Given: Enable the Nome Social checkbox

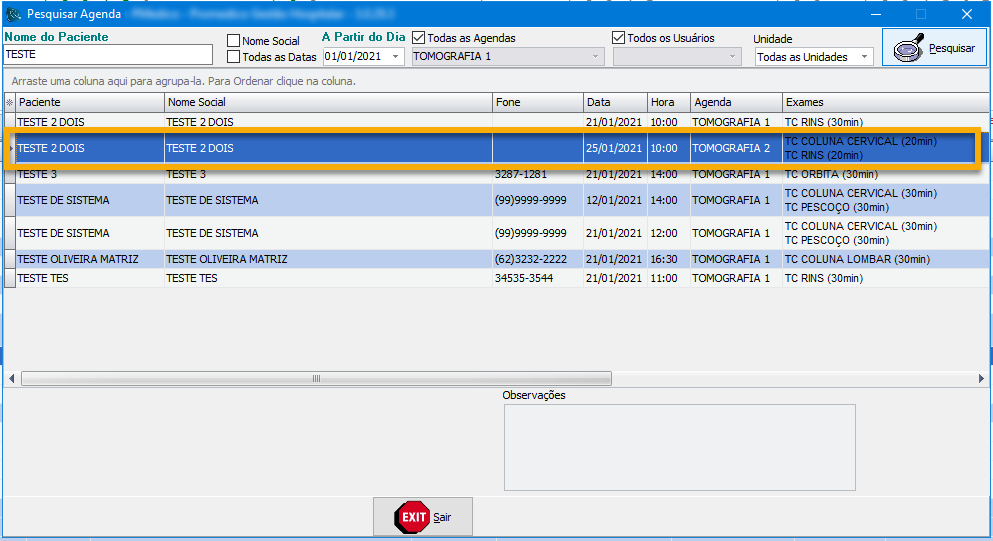Looking at the screenshot, I should click(234, 41).
